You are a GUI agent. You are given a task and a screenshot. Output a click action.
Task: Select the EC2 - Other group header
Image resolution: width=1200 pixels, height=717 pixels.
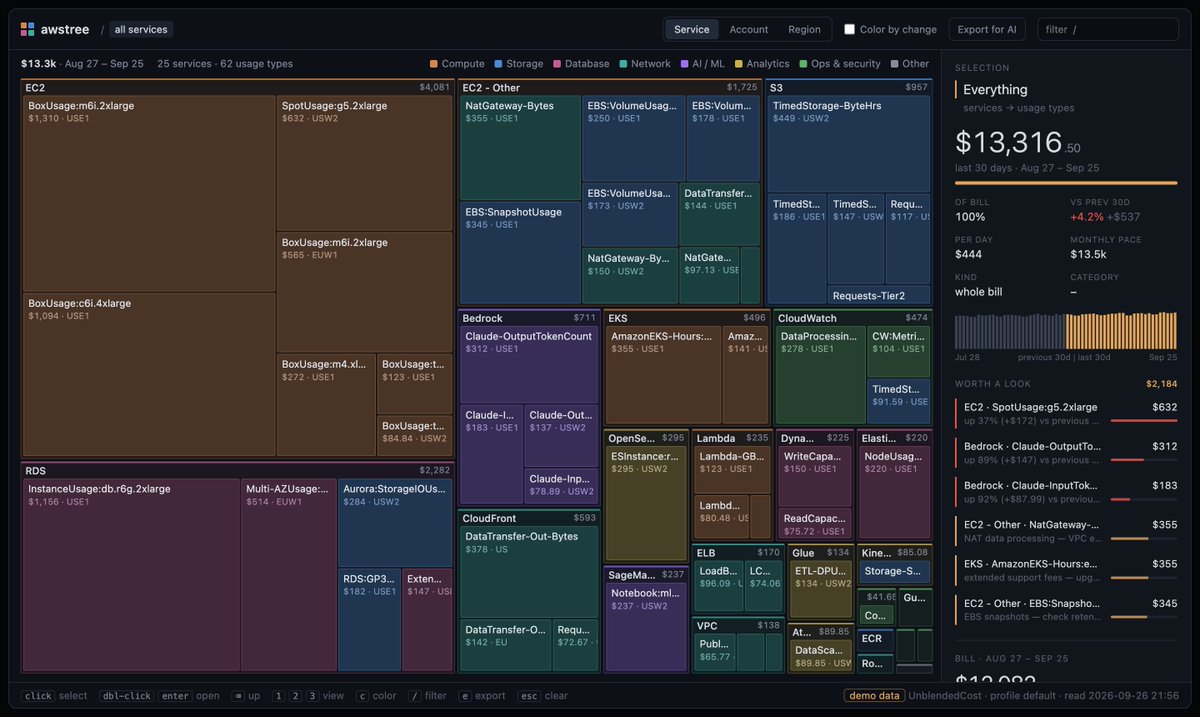click(x=610, y=88)
